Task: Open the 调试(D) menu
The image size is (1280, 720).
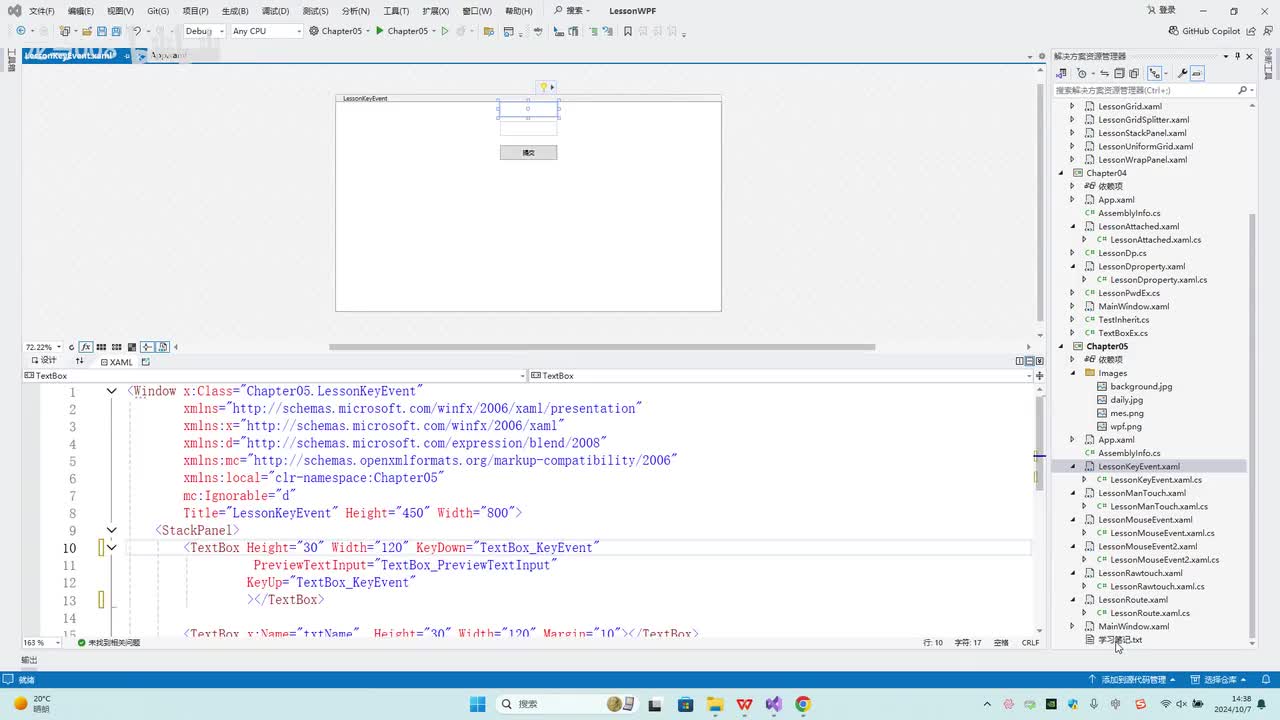Action: click(x=275, y=11)
